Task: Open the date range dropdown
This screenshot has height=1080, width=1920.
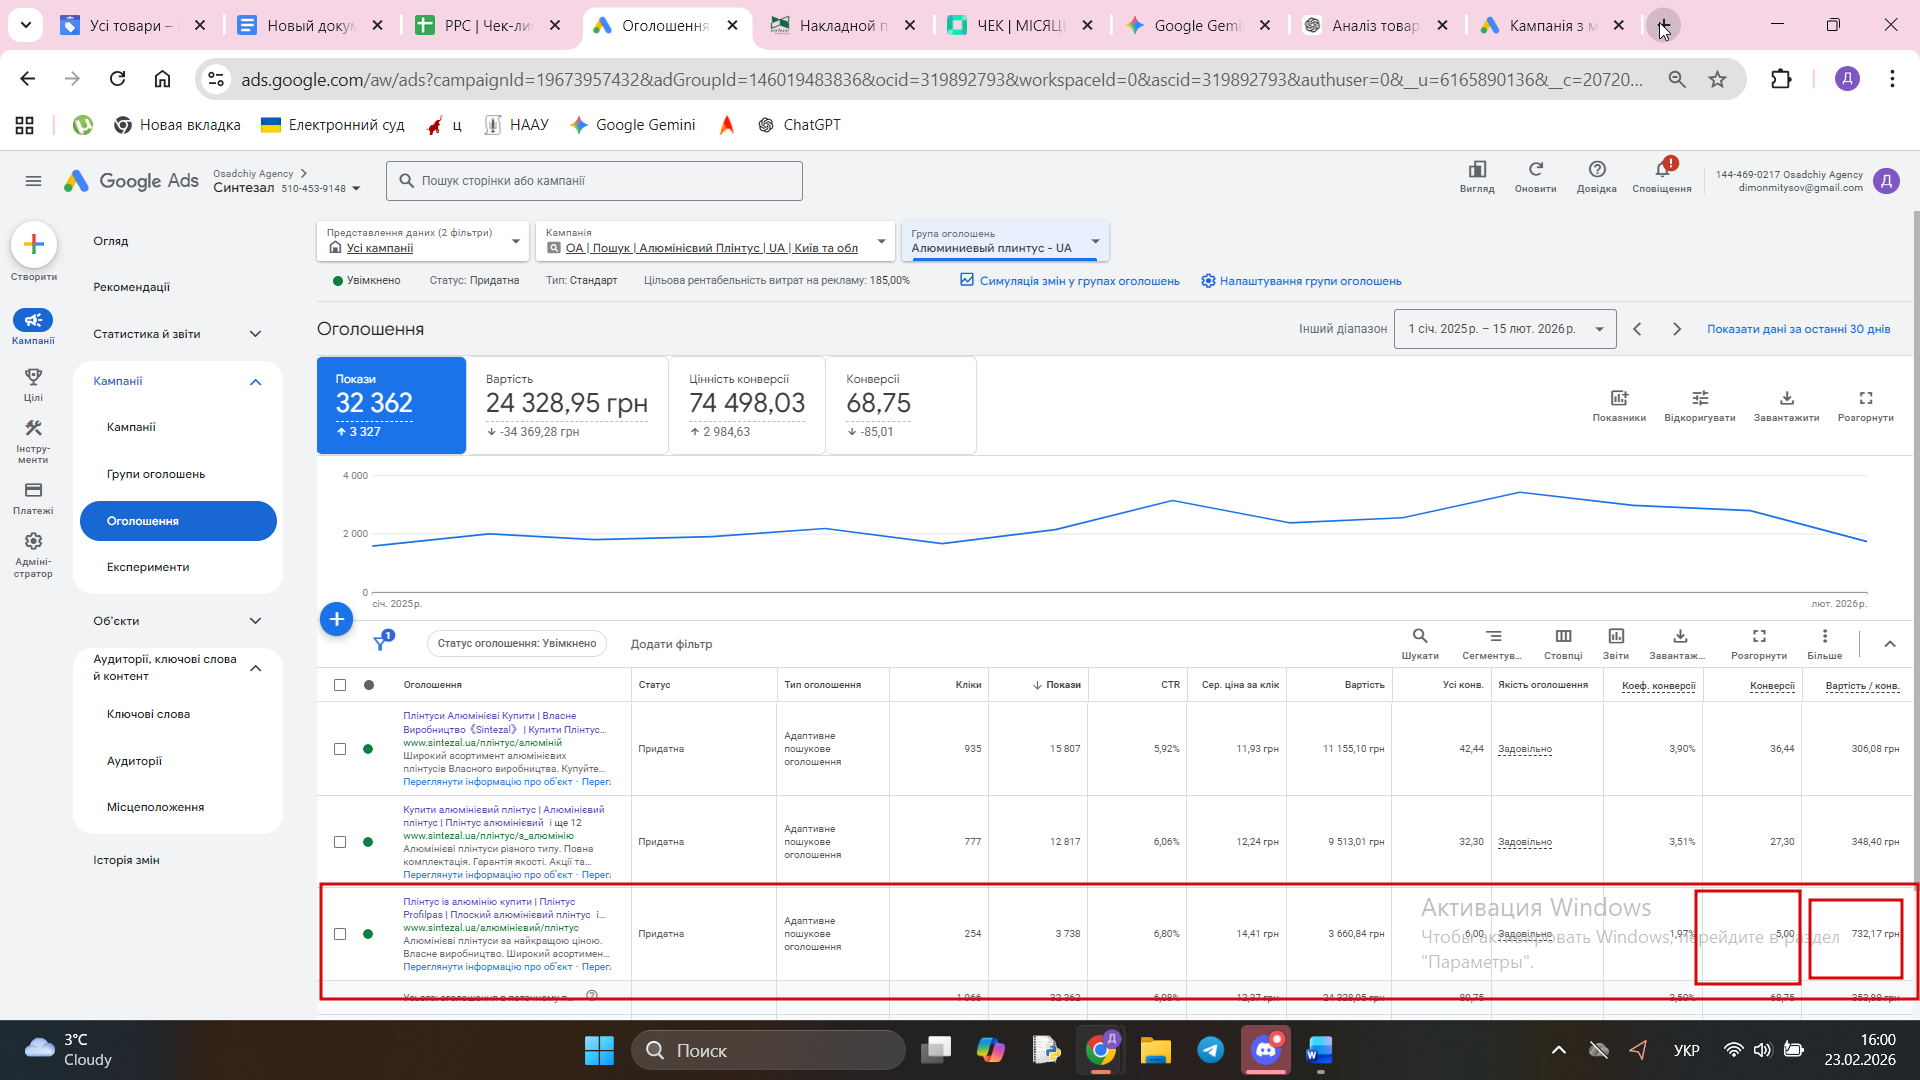Action: coord(1504,329)
